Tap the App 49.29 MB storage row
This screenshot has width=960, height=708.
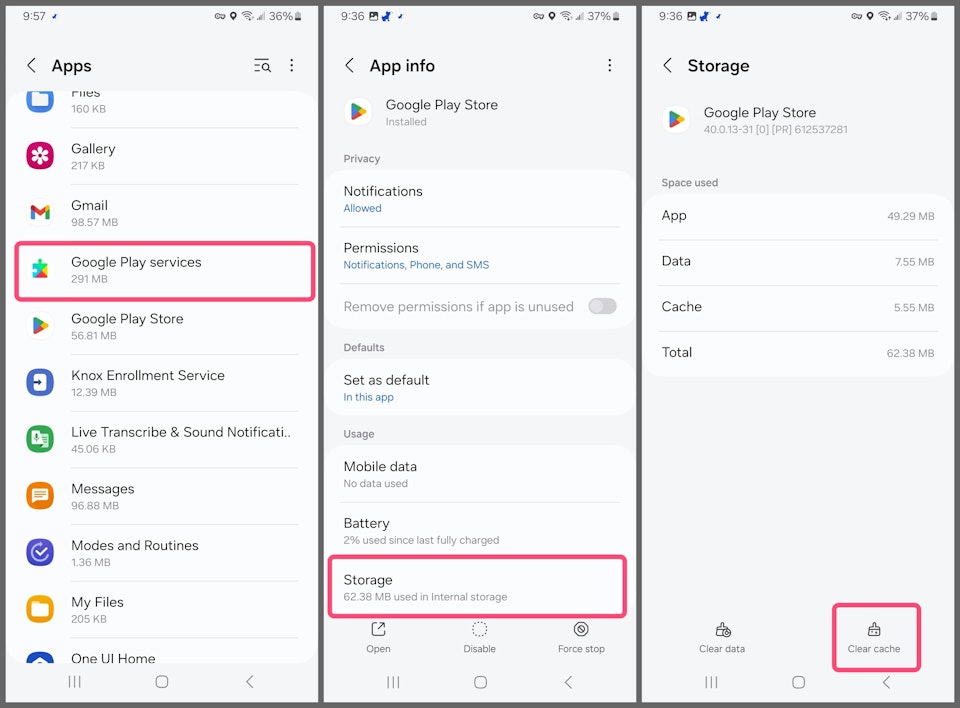[x=798, y=216]
